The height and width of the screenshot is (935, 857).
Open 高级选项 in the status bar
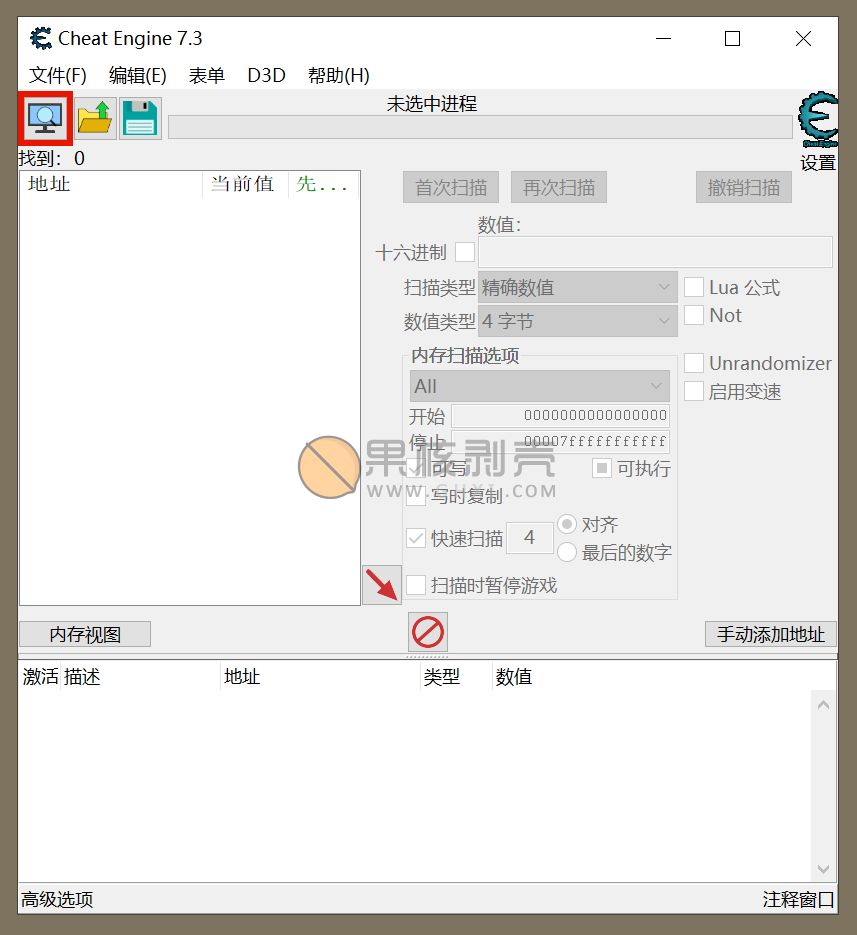(x=57, y=899)
